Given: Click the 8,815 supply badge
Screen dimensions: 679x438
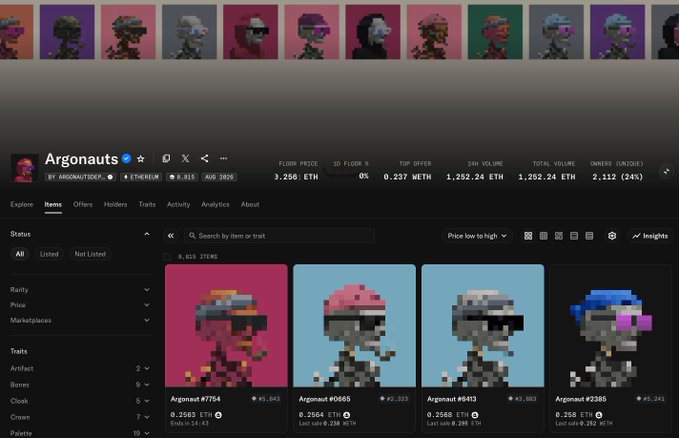Looking at the screenshot, I should pos(182,177).
